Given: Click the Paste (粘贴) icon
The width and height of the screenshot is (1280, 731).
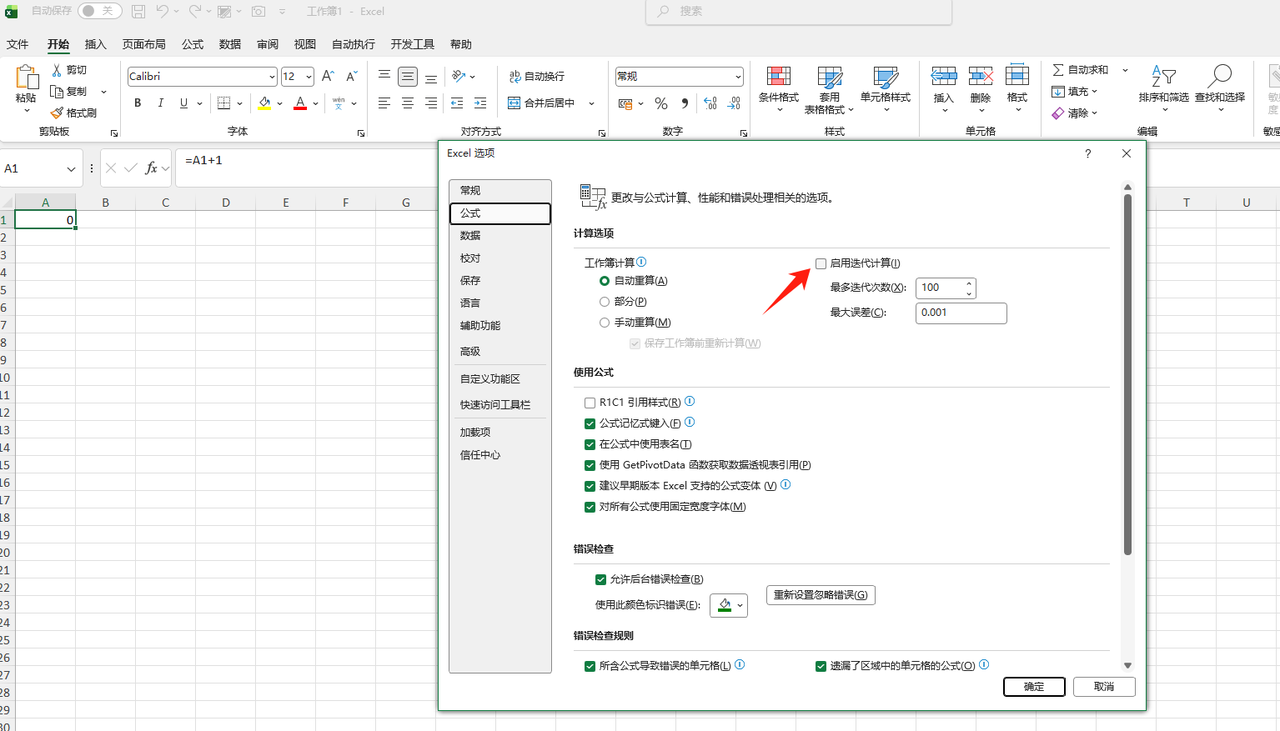Looking at the screenshot, I should [26, 78].
